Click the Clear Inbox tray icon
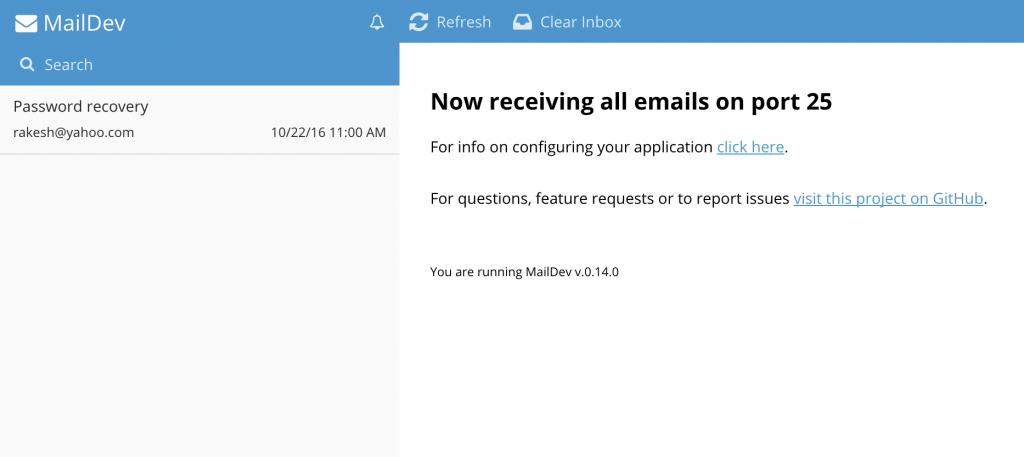Screen dimensions: 1024x457 (522, 22)
